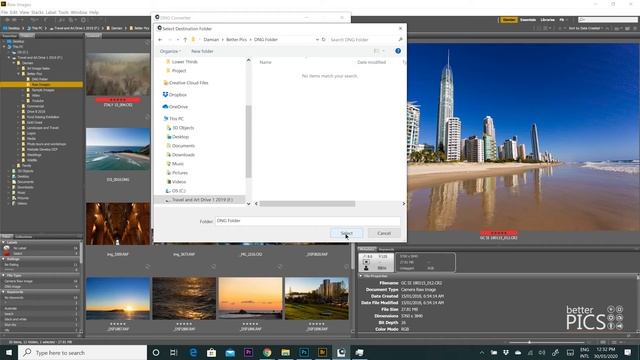Image resolution: width=640 pixels, height=360 pixels.
Task: Sort by the Name column header
Action: coord(266,62)
